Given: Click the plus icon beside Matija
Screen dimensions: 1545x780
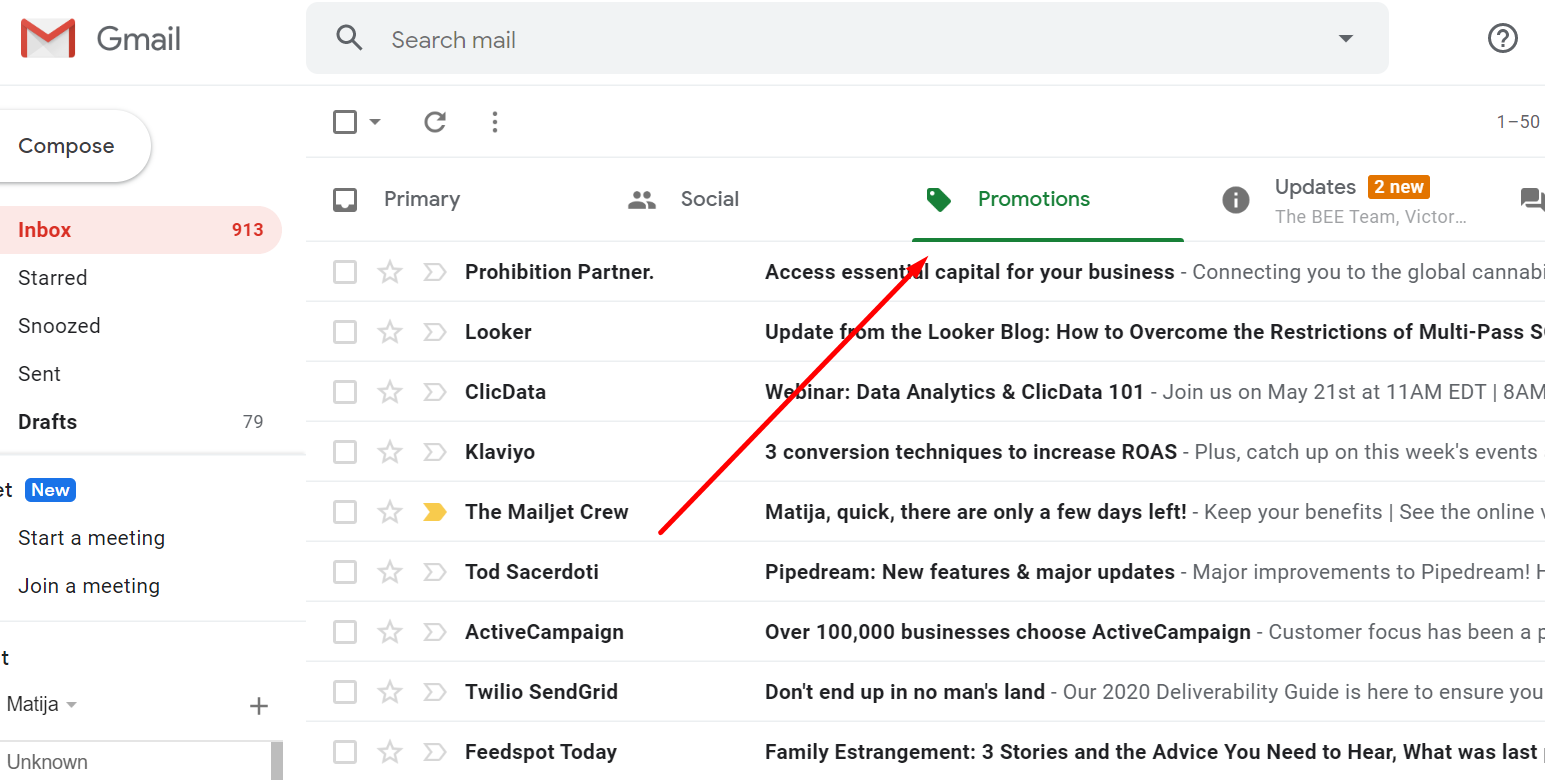Looking at the screenshot, I should [258, 706].
